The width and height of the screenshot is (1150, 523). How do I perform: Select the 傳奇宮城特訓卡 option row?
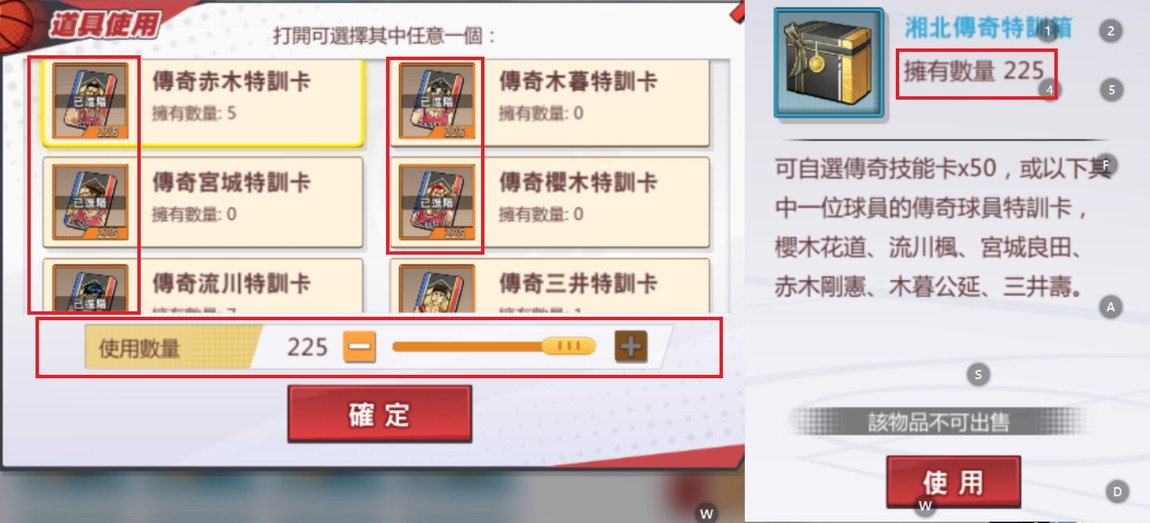pyautogui.click(x=202, y=202)
